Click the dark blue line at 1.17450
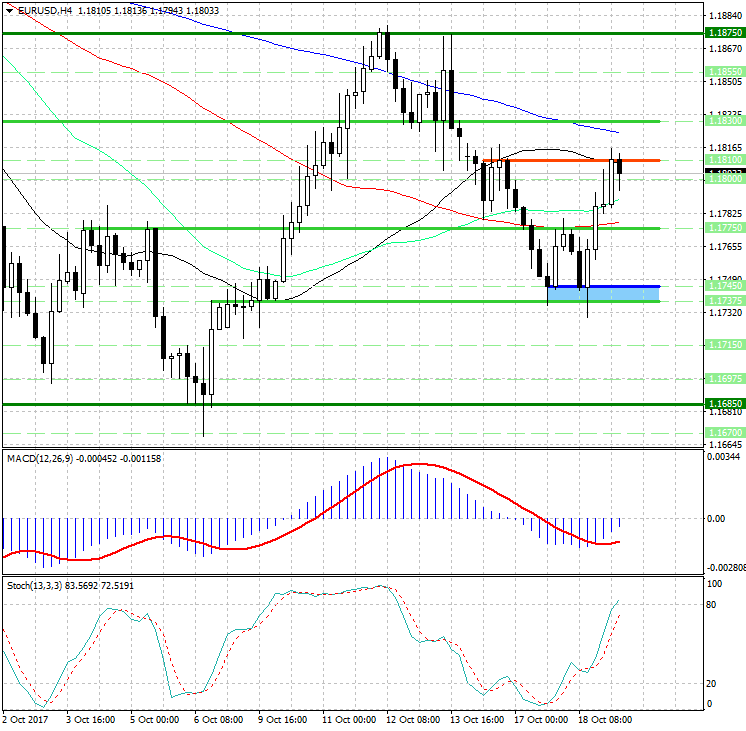 pos(603,286)
